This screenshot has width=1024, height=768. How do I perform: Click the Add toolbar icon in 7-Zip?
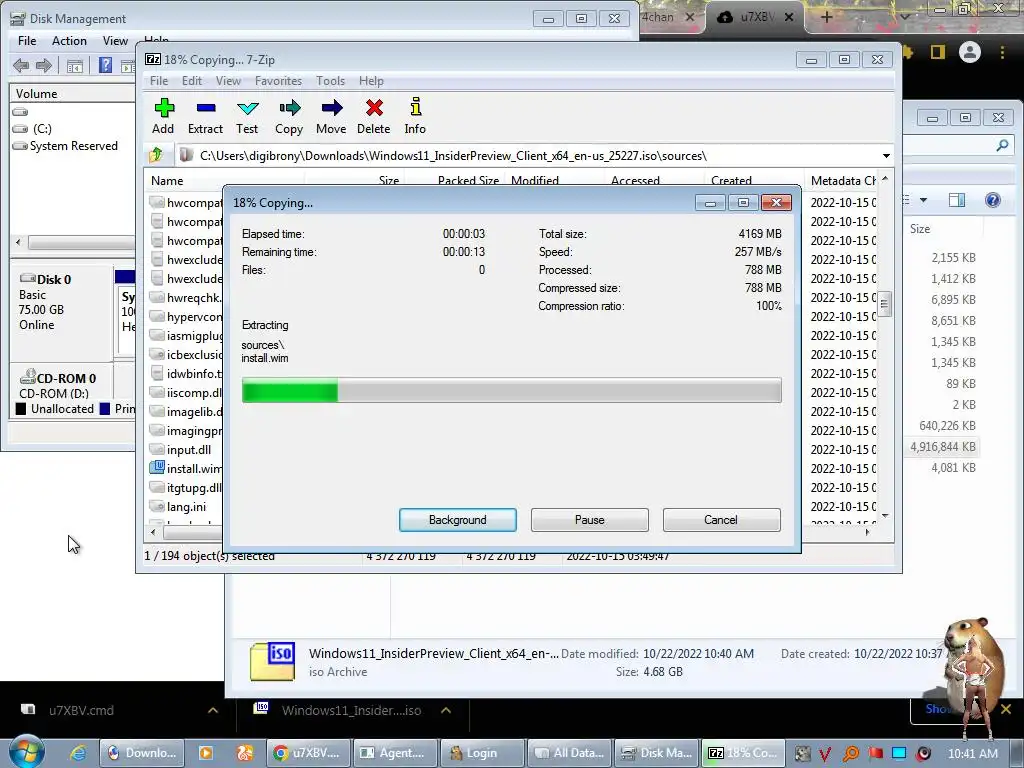[164, 108]
